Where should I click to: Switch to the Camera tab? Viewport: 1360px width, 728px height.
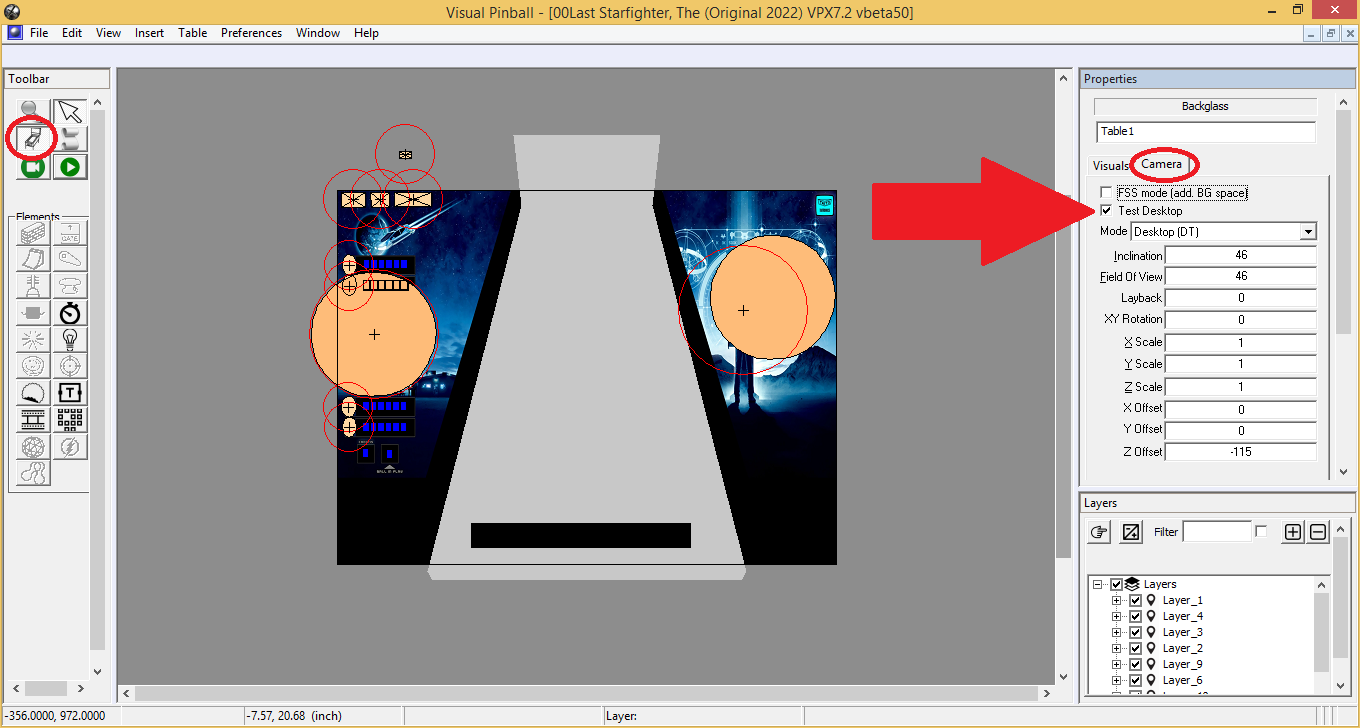(x=1162, y=164)
